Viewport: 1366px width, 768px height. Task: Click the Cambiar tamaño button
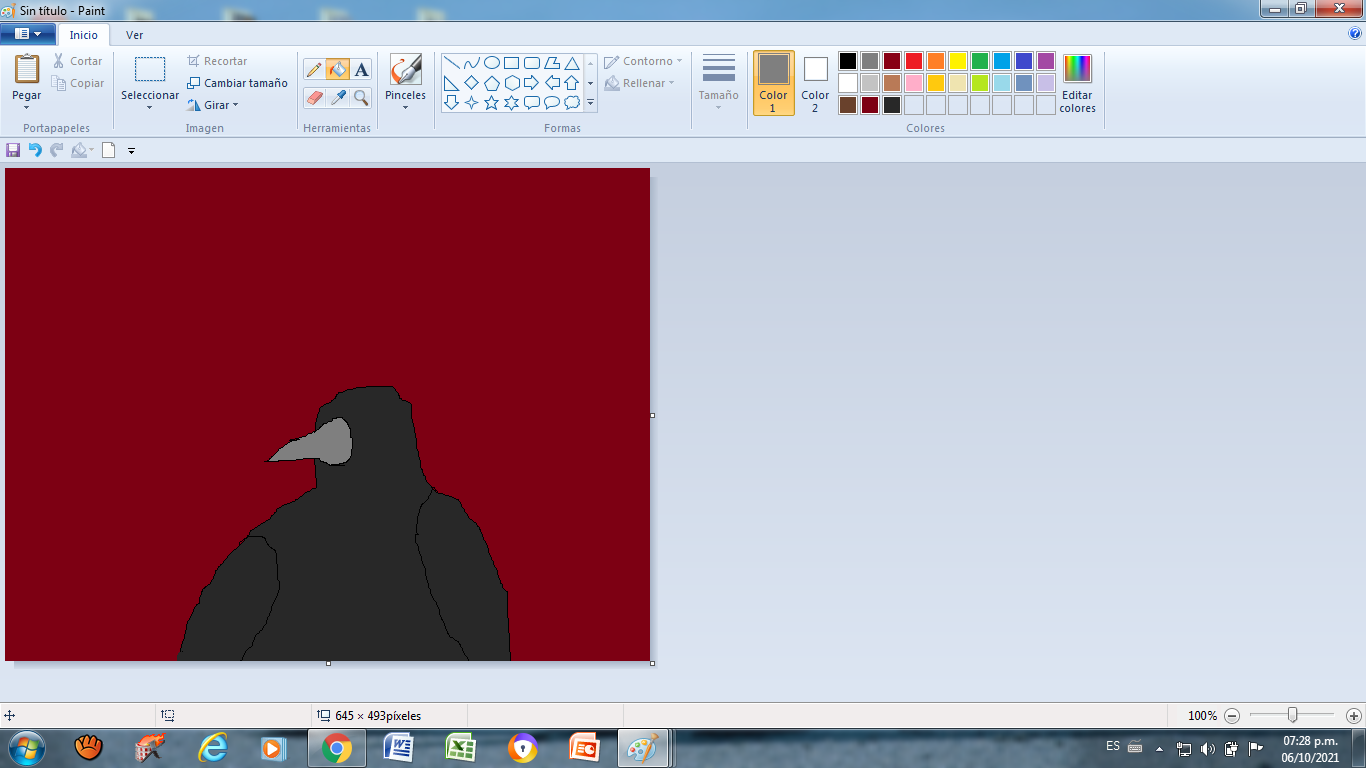point(237,83)
